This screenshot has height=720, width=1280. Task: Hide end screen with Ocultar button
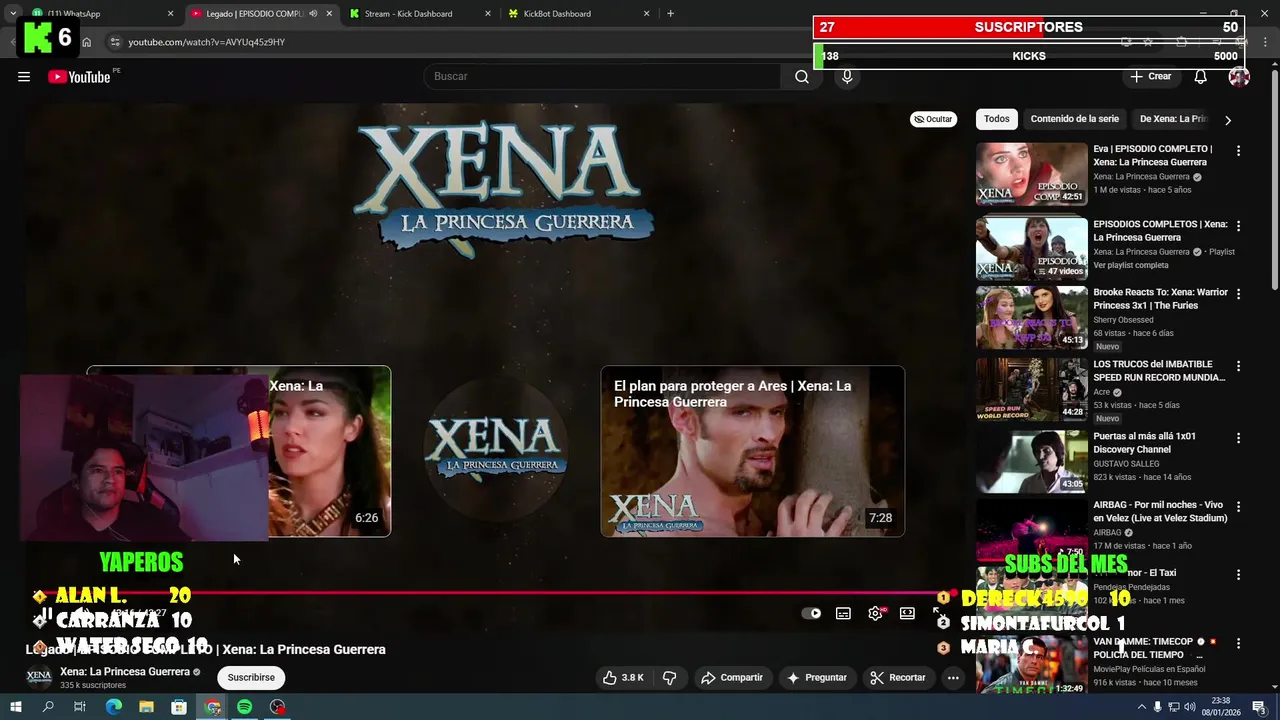pyautogui.click(x=933, y=119)
